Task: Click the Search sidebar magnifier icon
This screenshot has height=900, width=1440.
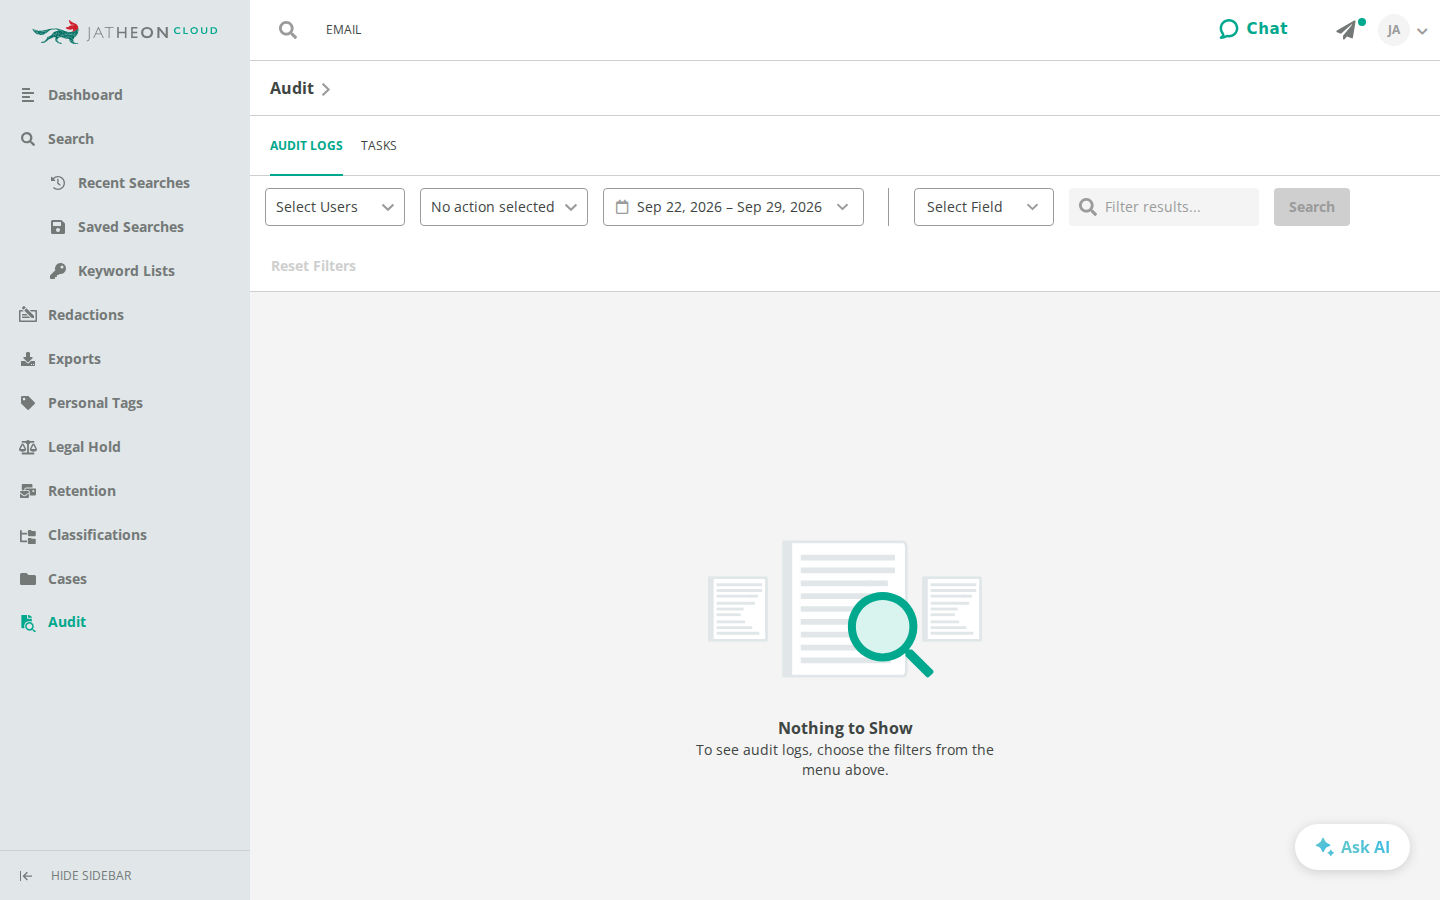Action: 28,139
